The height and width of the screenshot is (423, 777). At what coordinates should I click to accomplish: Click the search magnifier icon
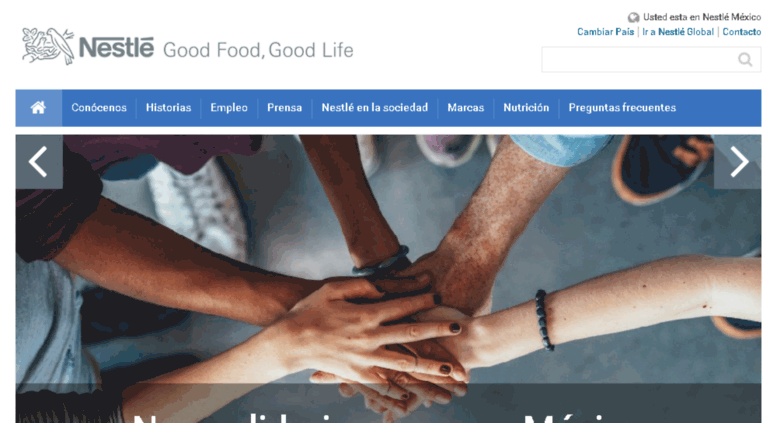745,59
